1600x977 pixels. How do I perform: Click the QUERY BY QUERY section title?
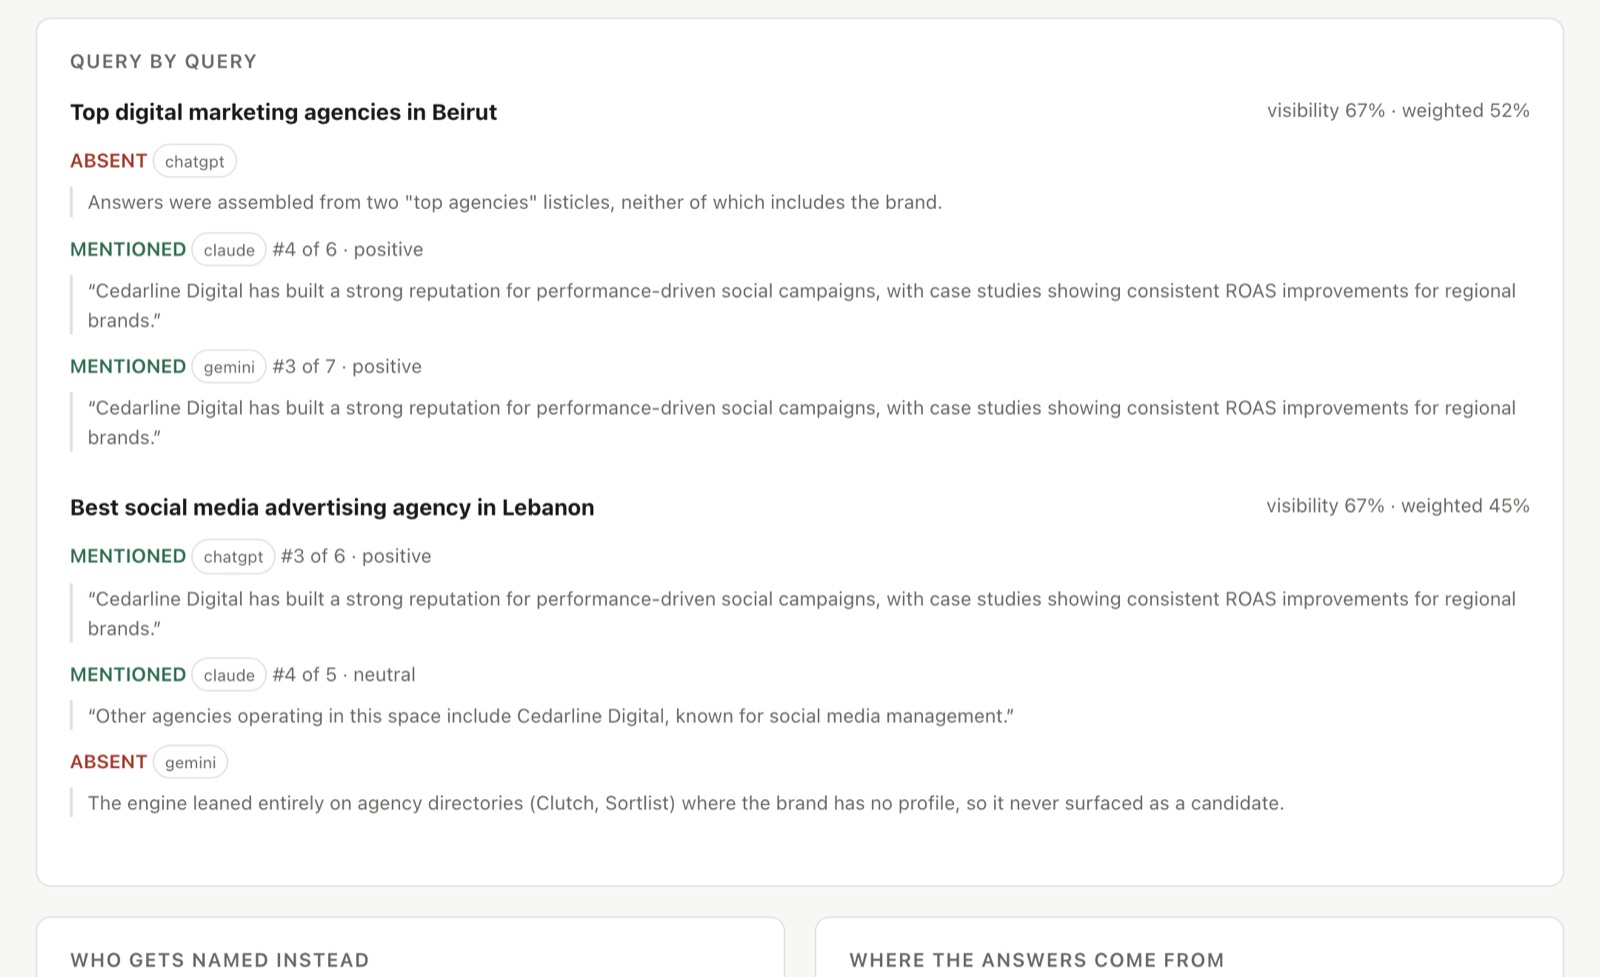click(x=163, y=62)
